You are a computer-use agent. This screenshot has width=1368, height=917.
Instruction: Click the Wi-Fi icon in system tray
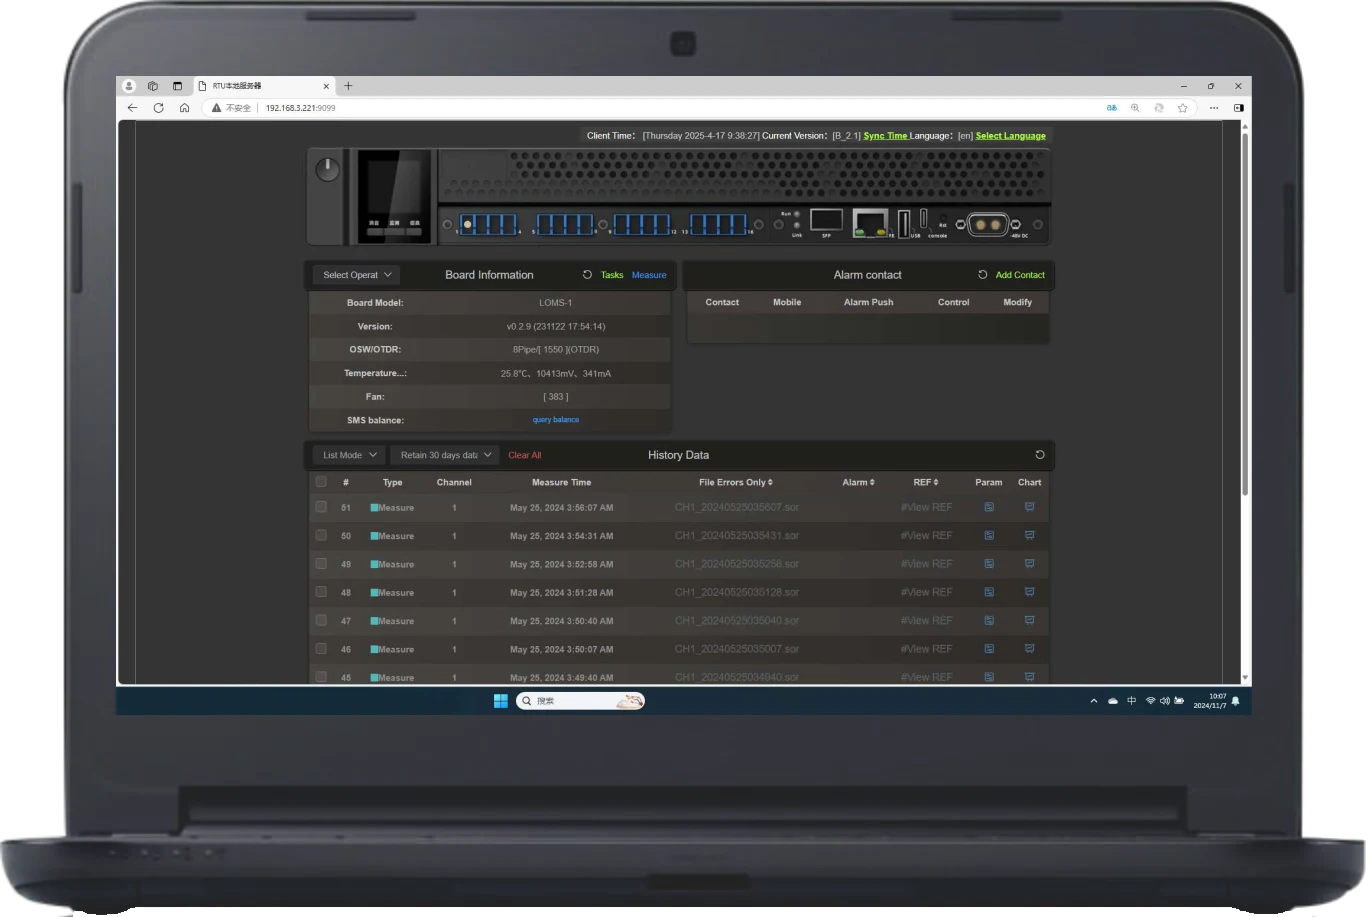1150,701
